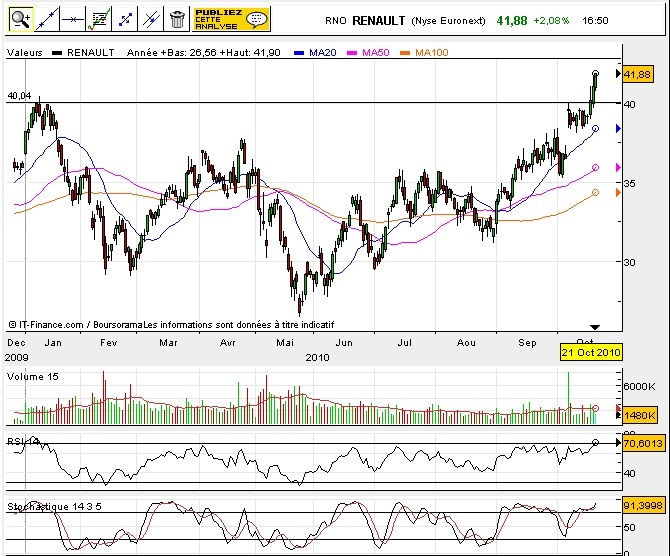The image size is (670, 556).
Task: Click the Année +Bas: 26,56 +Haut: 41,90 text
Action: [x=204, y=53]
